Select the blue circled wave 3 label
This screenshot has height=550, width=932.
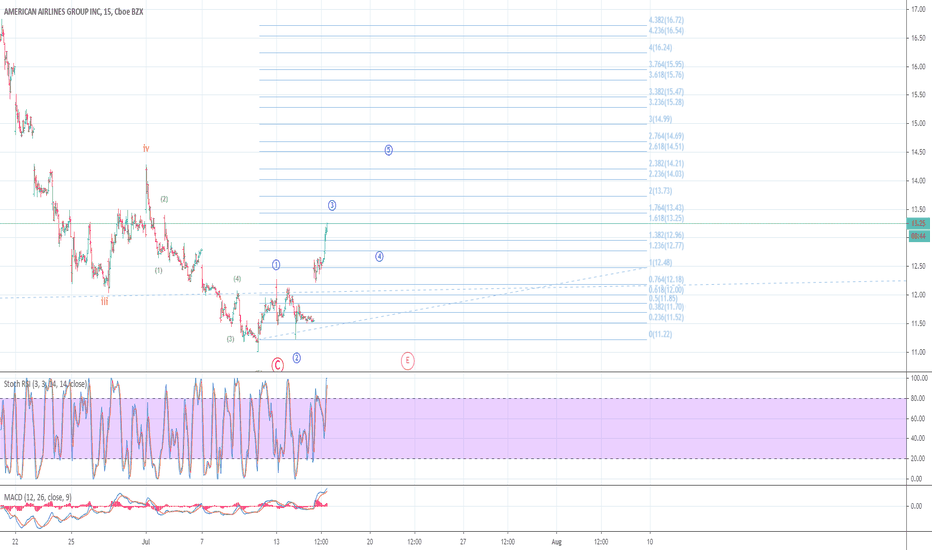(332, 205)
